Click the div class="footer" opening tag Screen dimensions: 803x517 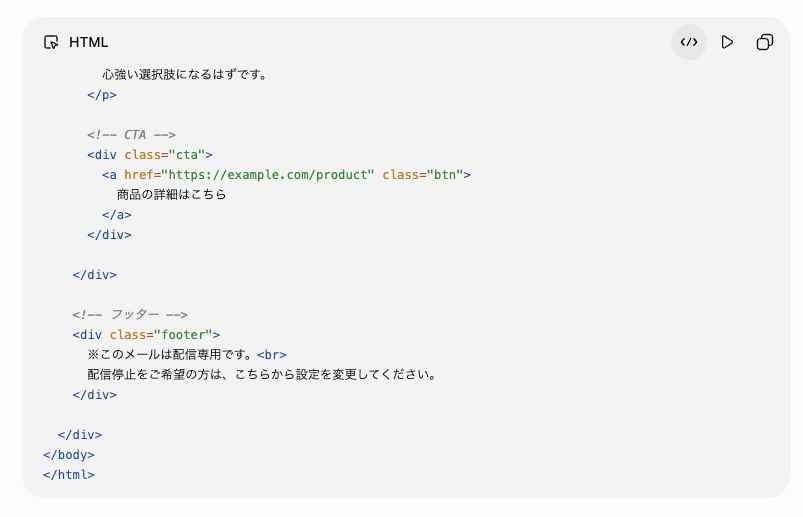pos(146,334)
